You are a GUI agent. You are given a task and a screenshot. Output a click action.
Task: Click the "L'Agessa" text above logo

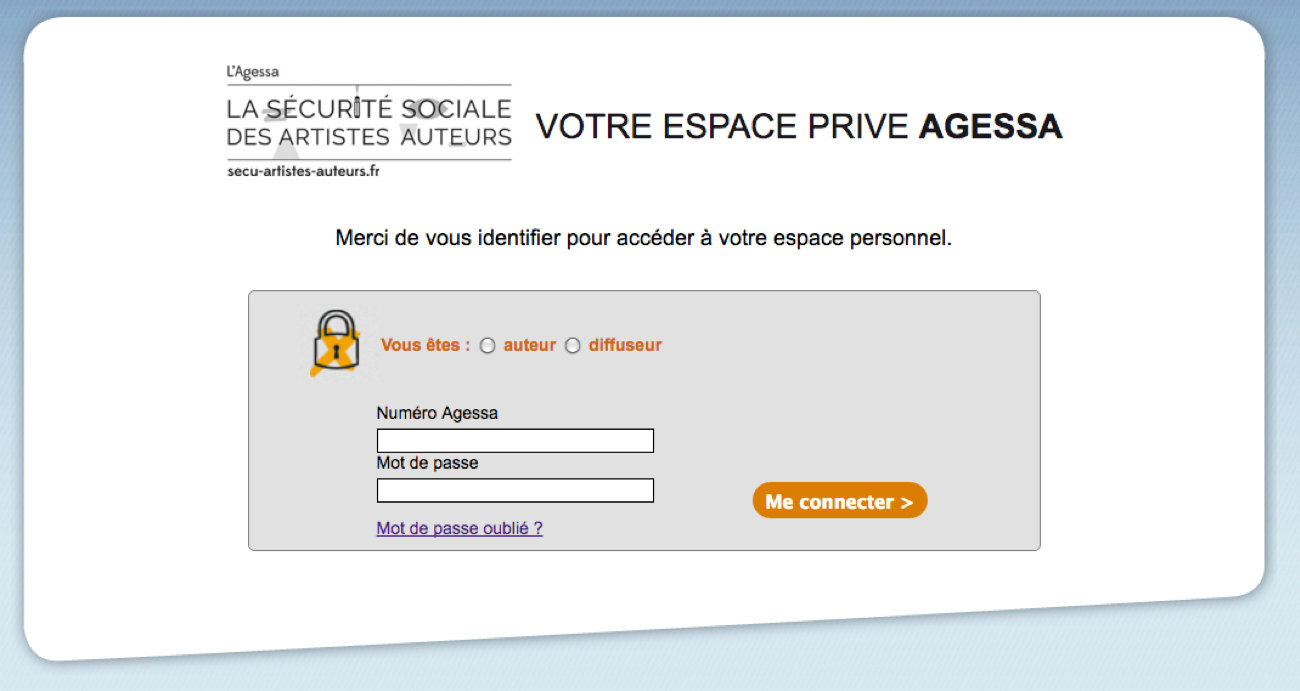click(253, 72)
